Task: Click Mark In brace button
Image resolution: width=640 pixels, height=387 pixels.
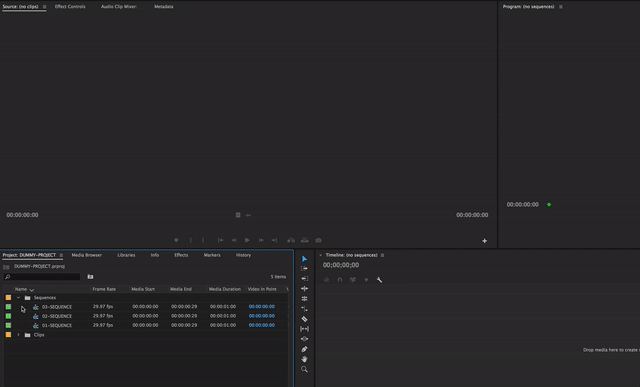Action: pos(191,240)
